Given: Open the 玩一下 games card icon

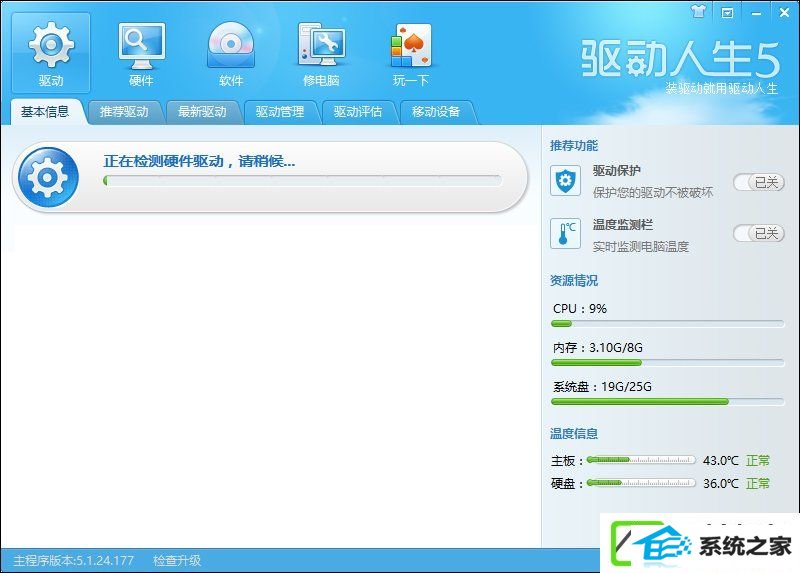Looking at the screenshot, I should pos(411,53).
